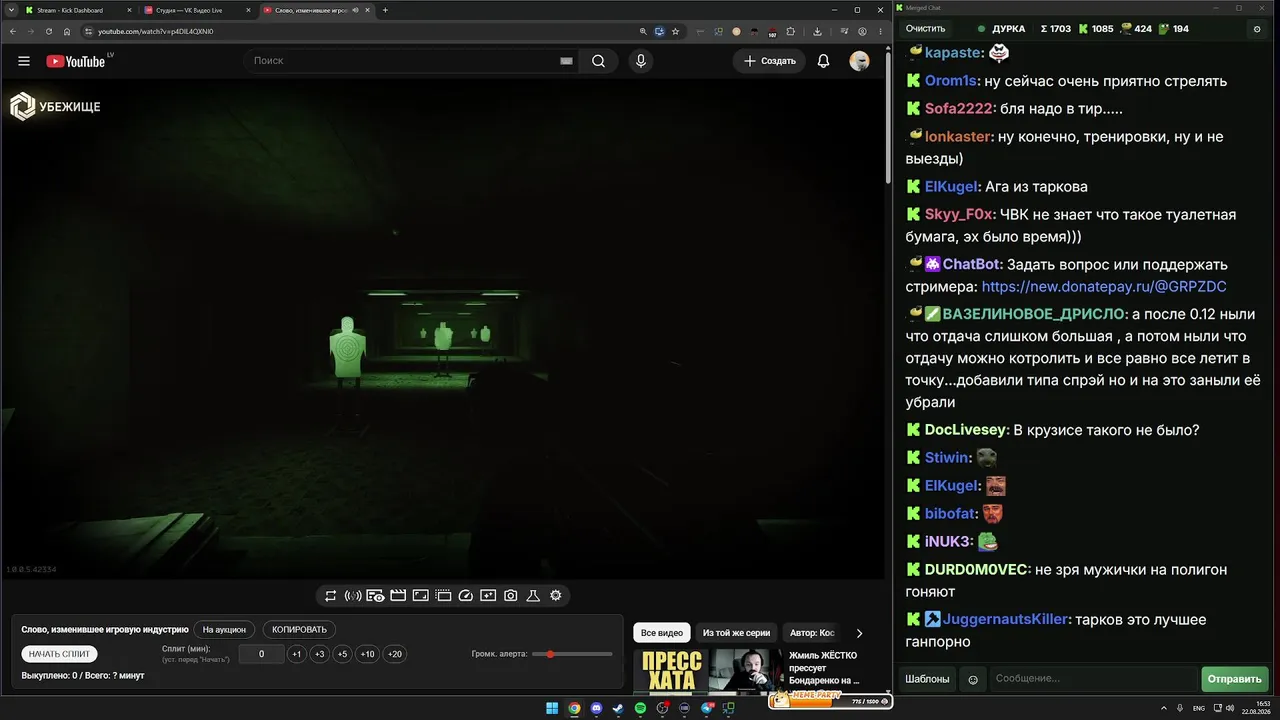Click the JuggernautsKiller username in chat
1280x720 pixels.
click(1006, 620)
